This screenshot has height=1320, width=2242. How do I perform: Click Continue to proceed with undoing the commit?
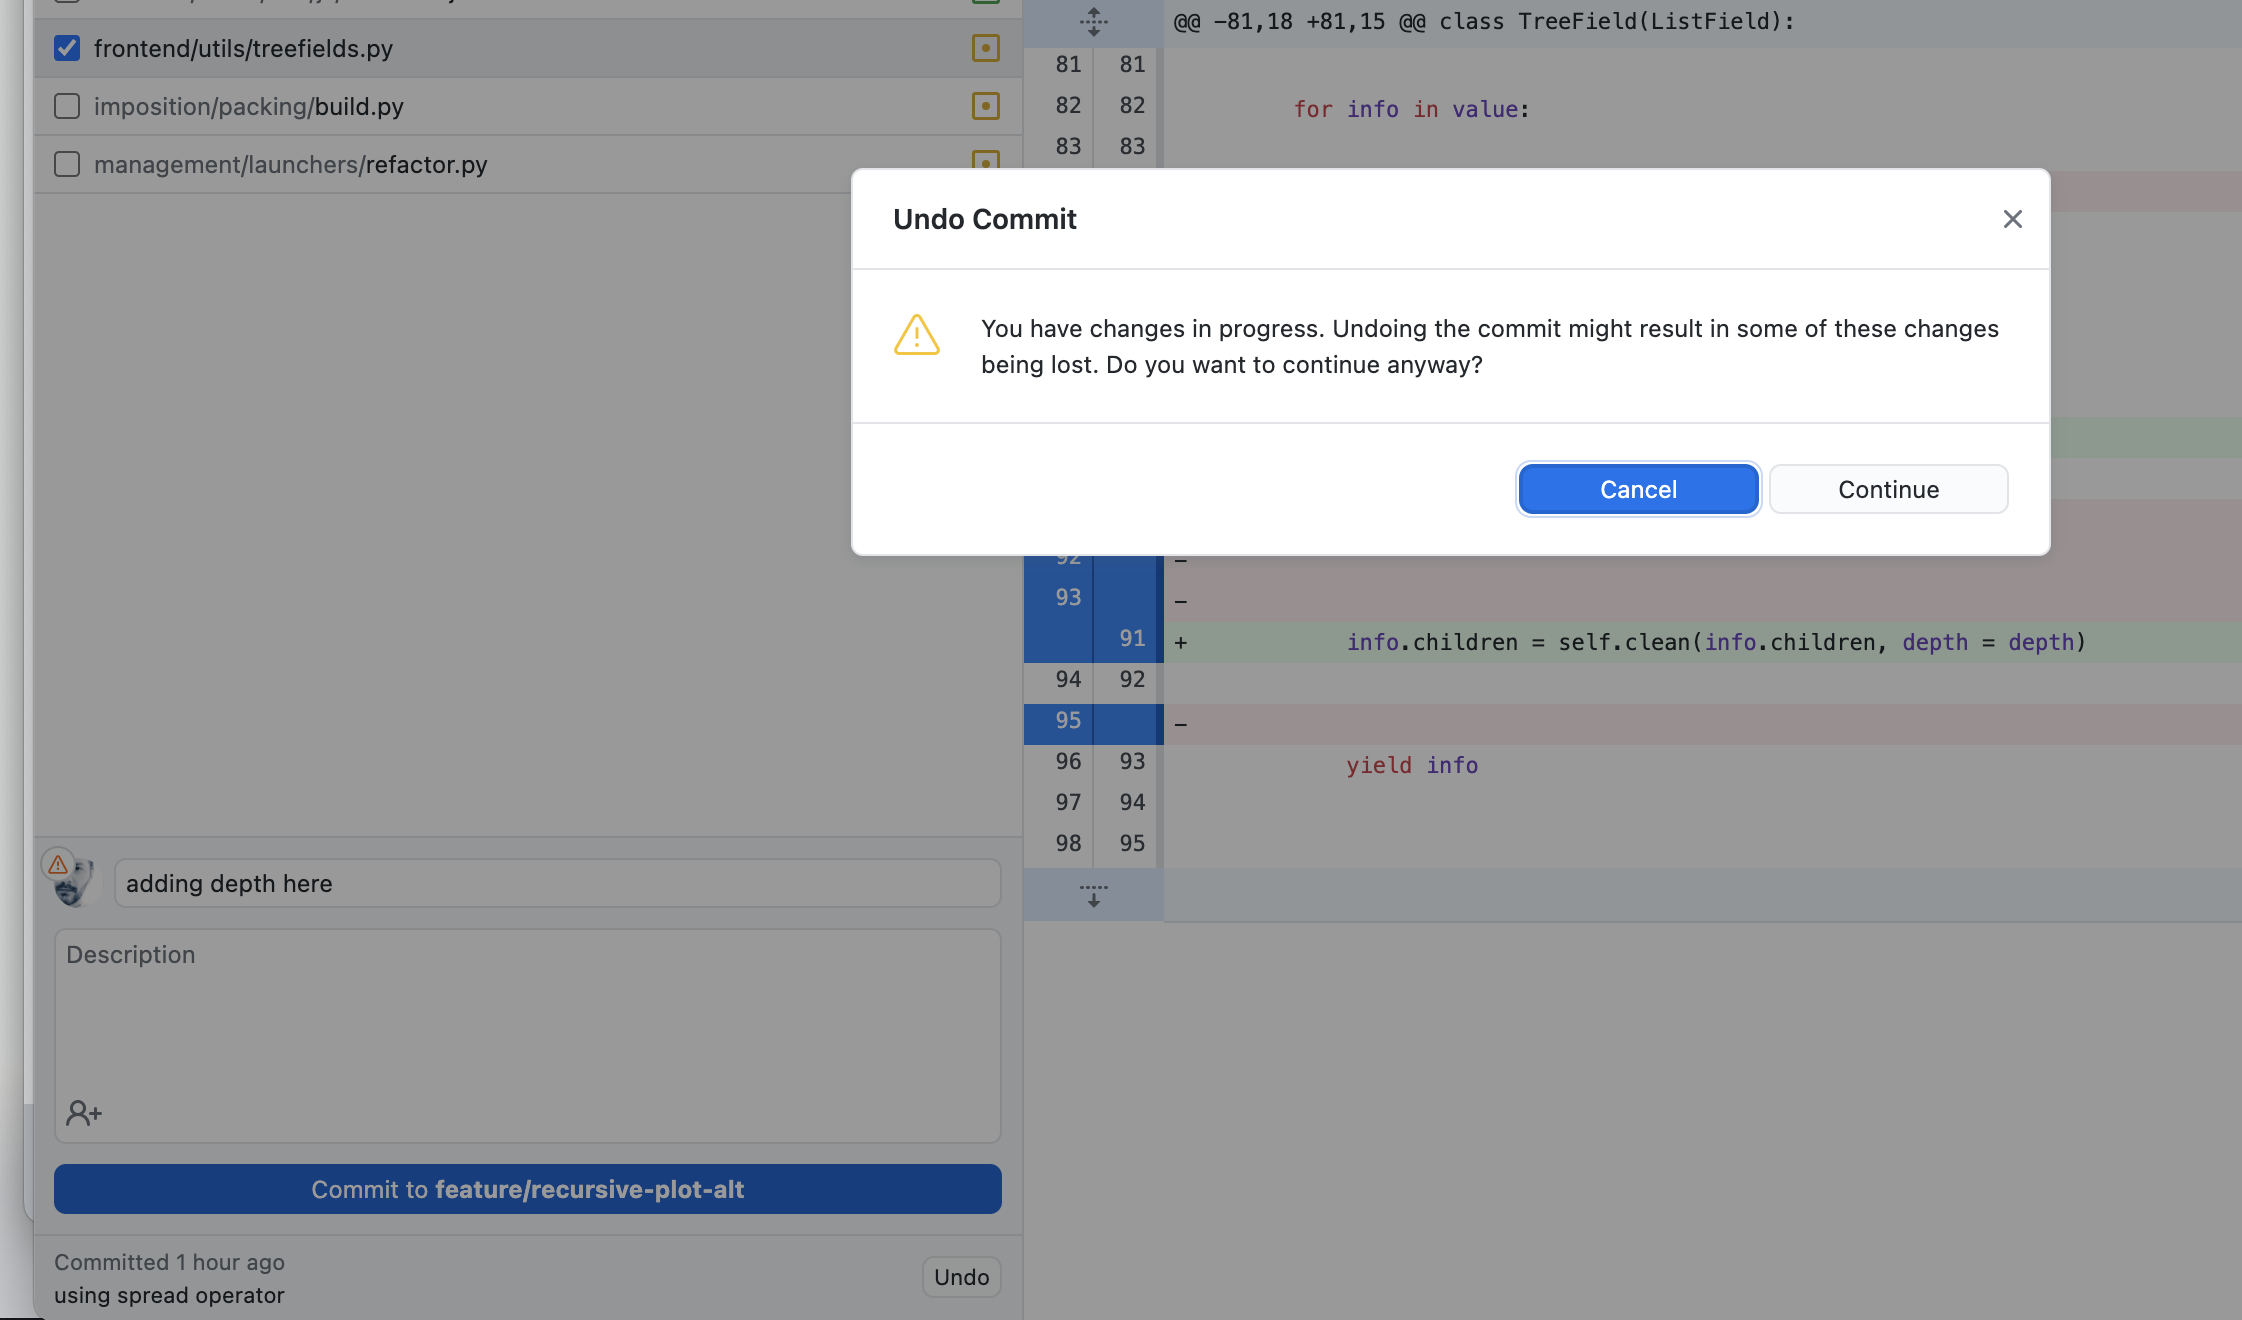(x=1887, y=489)
